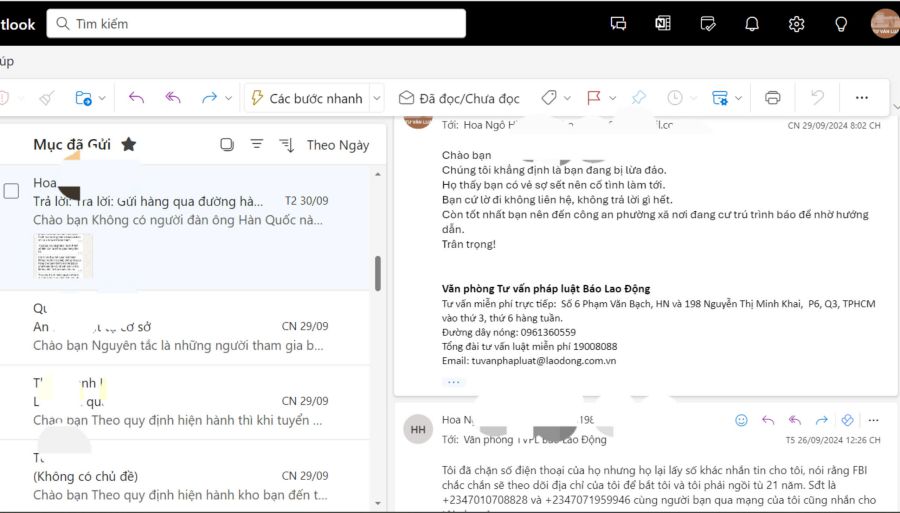900x513 pixels.
Task: Click the reply icon on HH message
Action: 768,420
